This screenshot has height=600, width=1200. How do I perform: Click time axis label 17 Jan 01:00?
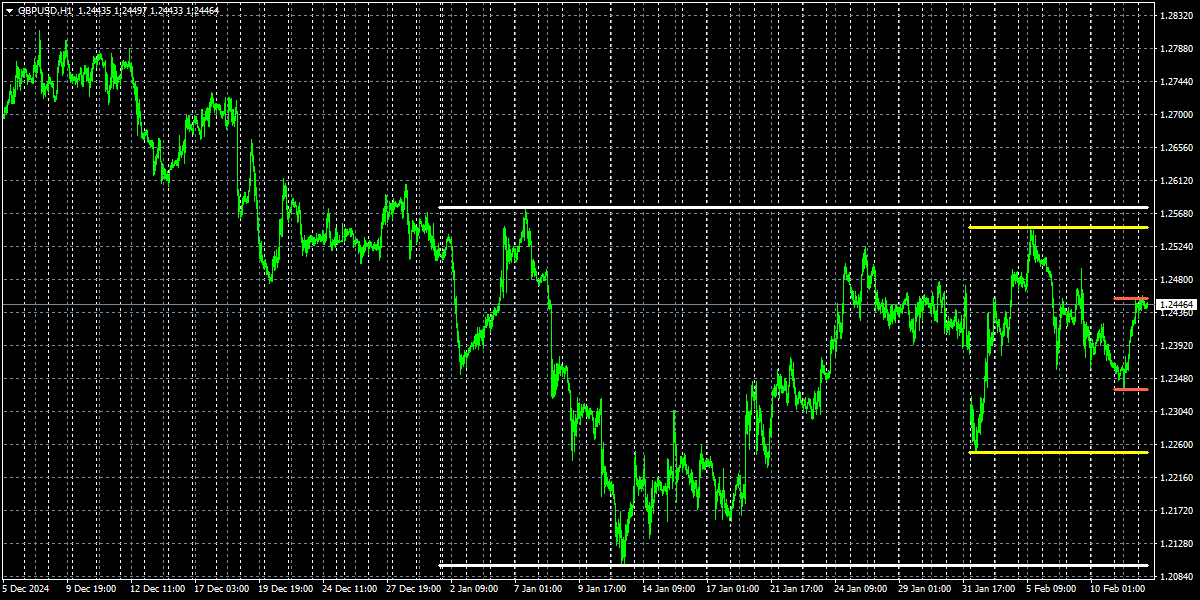coord(734,590)
